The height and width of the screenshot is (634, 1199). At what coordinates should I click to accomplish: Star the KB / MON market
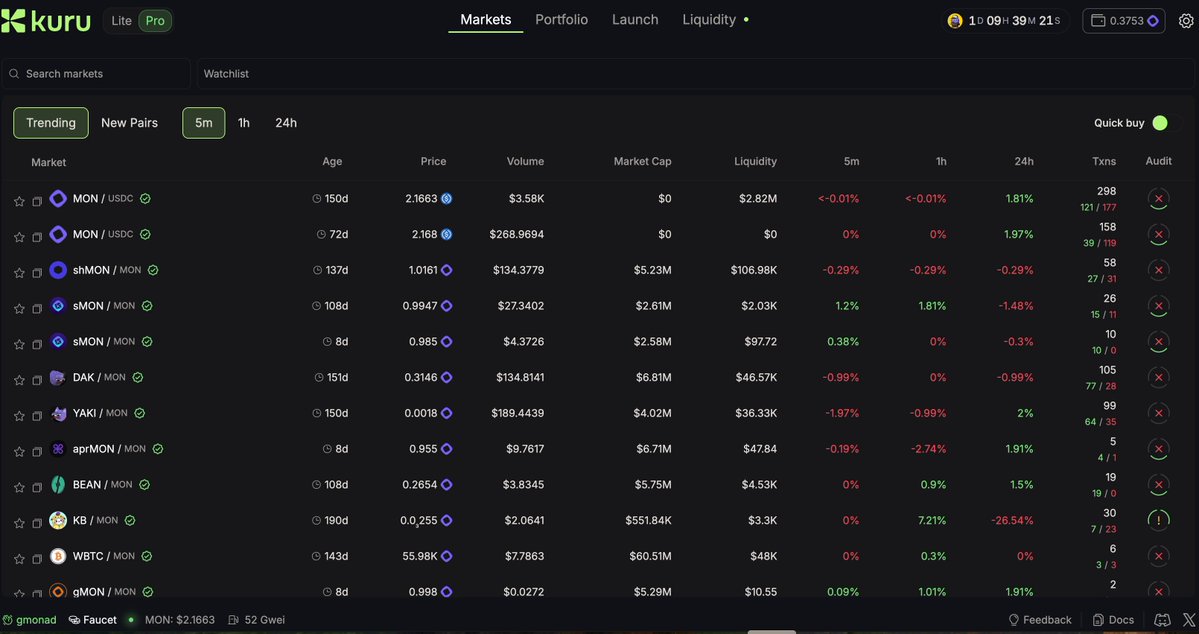coord(19,523)
